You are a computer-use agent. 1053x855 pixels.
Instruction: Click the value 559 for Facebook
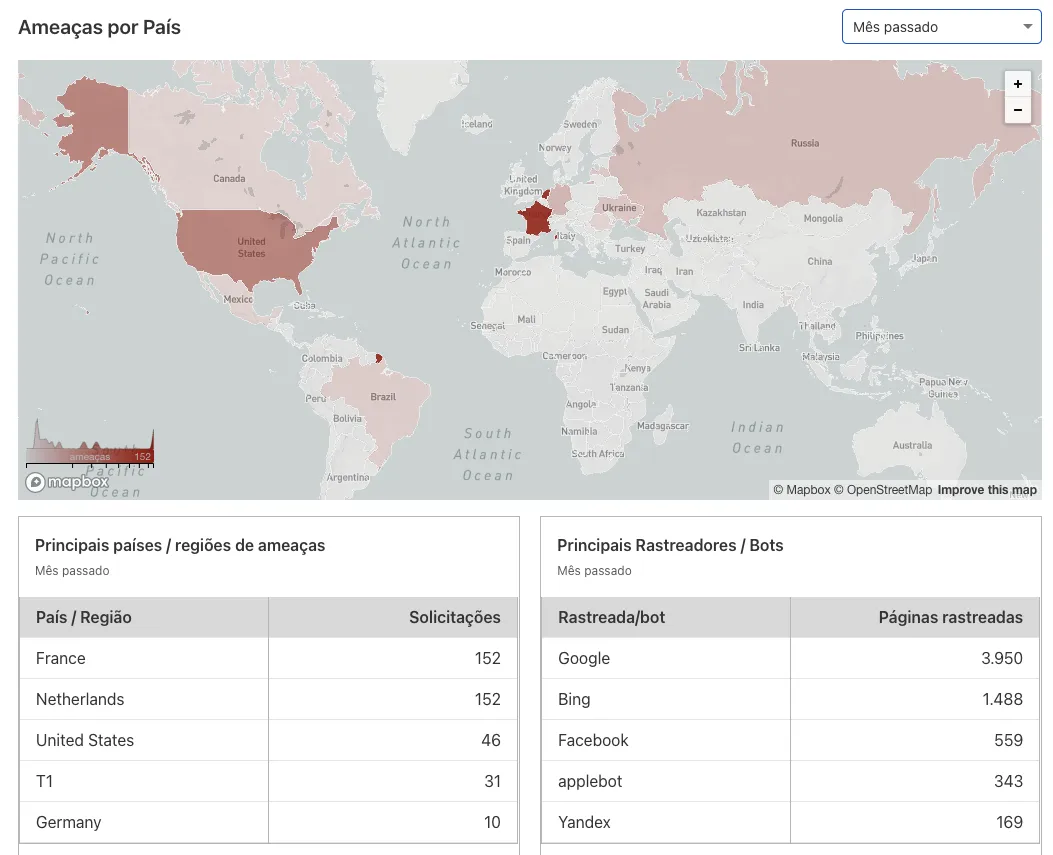pos(1009,740)
